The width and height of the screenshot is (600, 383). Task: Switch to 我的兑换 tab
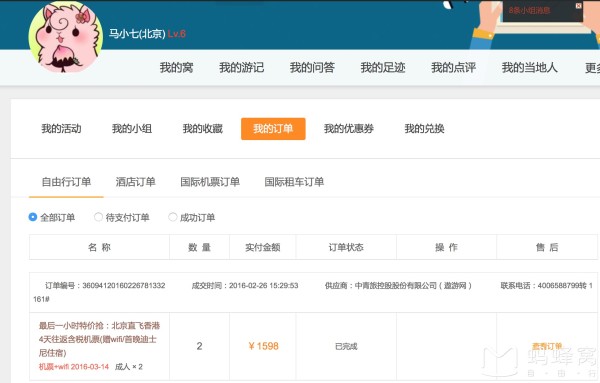[424, 129]
